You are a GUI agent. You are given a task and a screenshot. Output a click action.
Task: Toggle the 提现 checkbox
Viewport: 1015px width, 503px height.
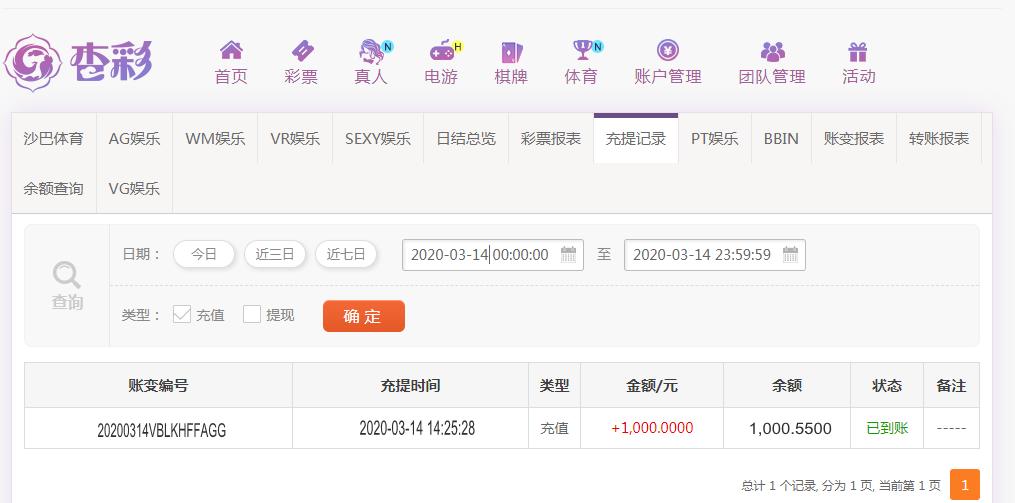click(x=252, y=315)
